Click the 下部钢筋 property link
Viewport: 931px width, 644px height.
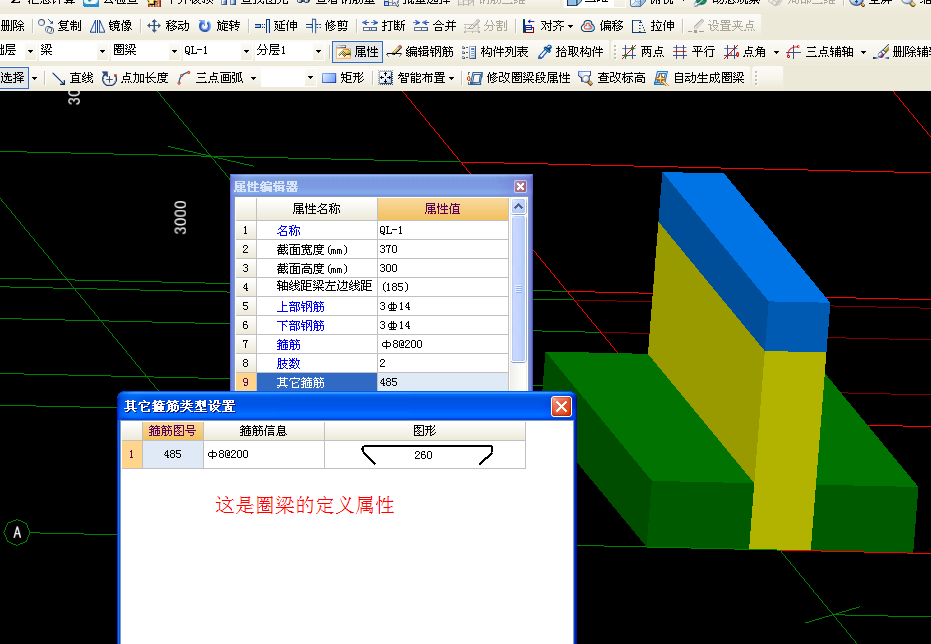pyautogui.click(x=300, y=325)
